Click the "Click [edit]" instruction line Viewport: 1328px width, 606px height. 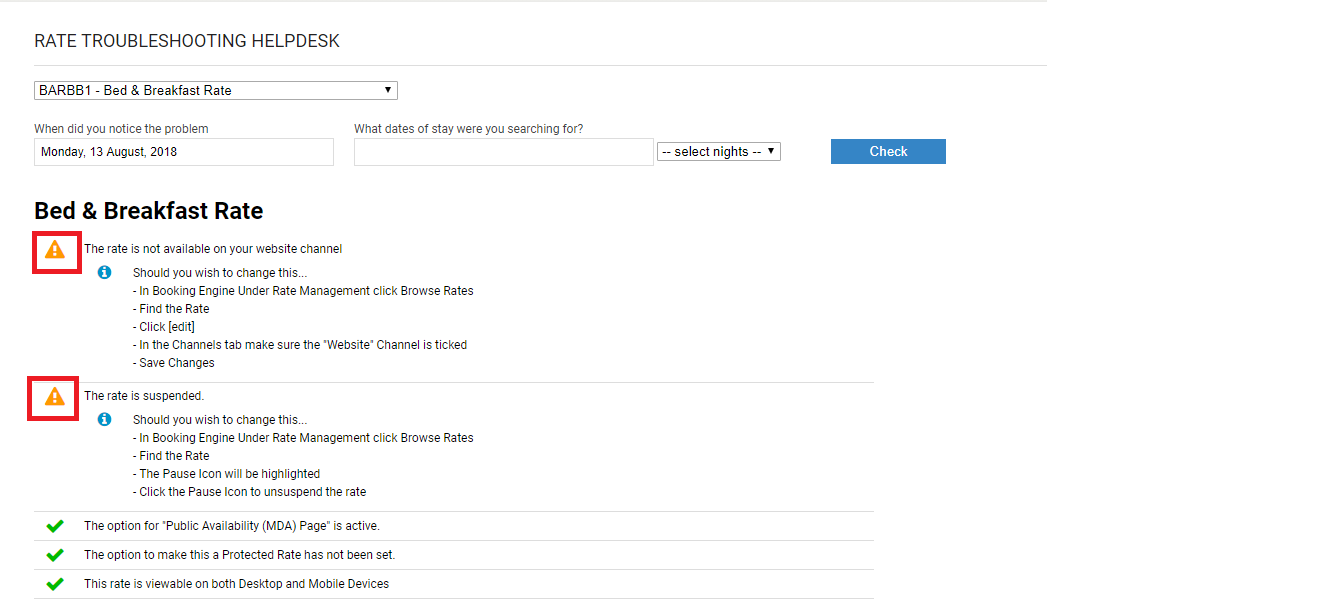coord(166,327)
